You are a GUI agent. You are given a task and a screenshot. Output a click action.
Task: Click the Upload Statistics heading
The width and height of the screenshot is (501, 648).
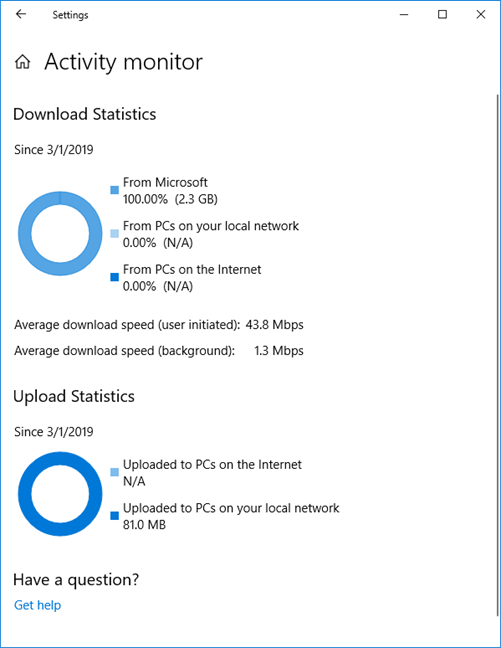click(x=74, y=396)
